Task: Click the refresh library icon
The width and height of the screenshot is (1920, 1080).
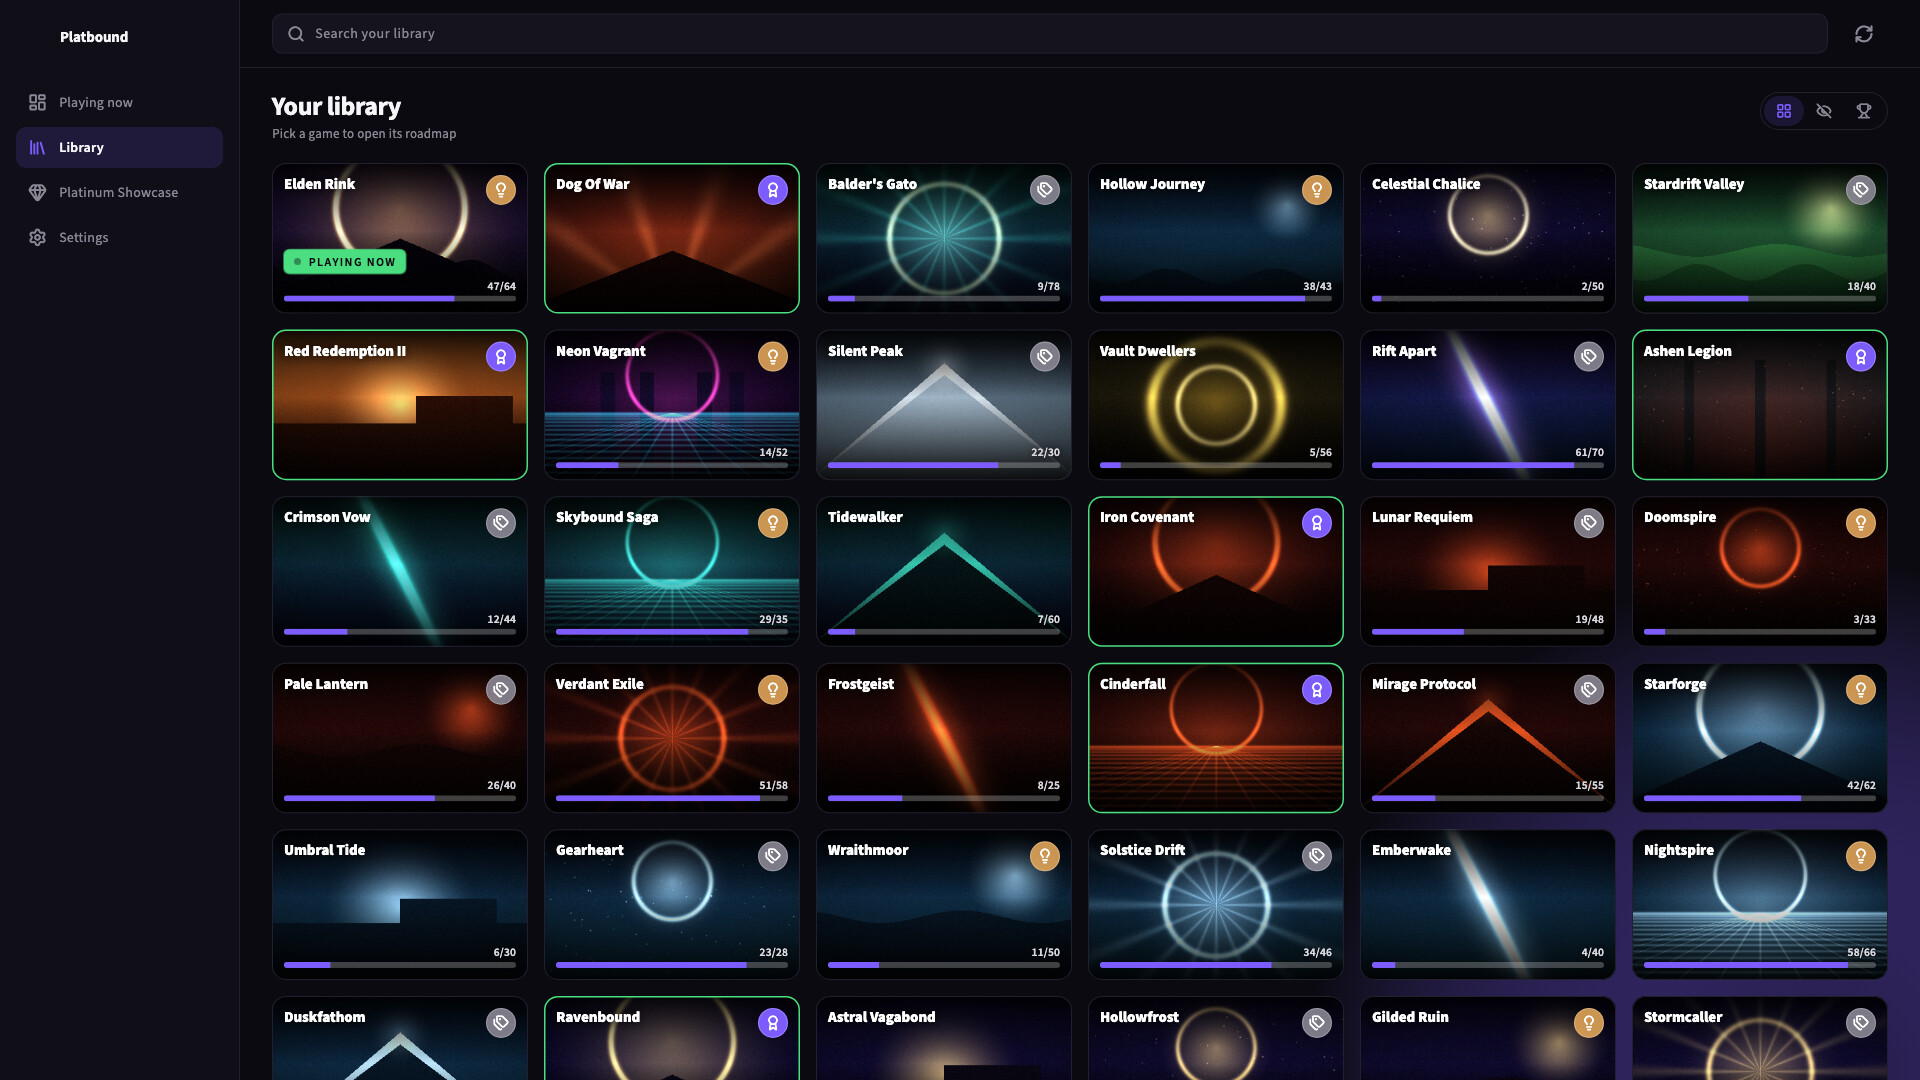Action: pyautogui.click(x=1864, y=34)
